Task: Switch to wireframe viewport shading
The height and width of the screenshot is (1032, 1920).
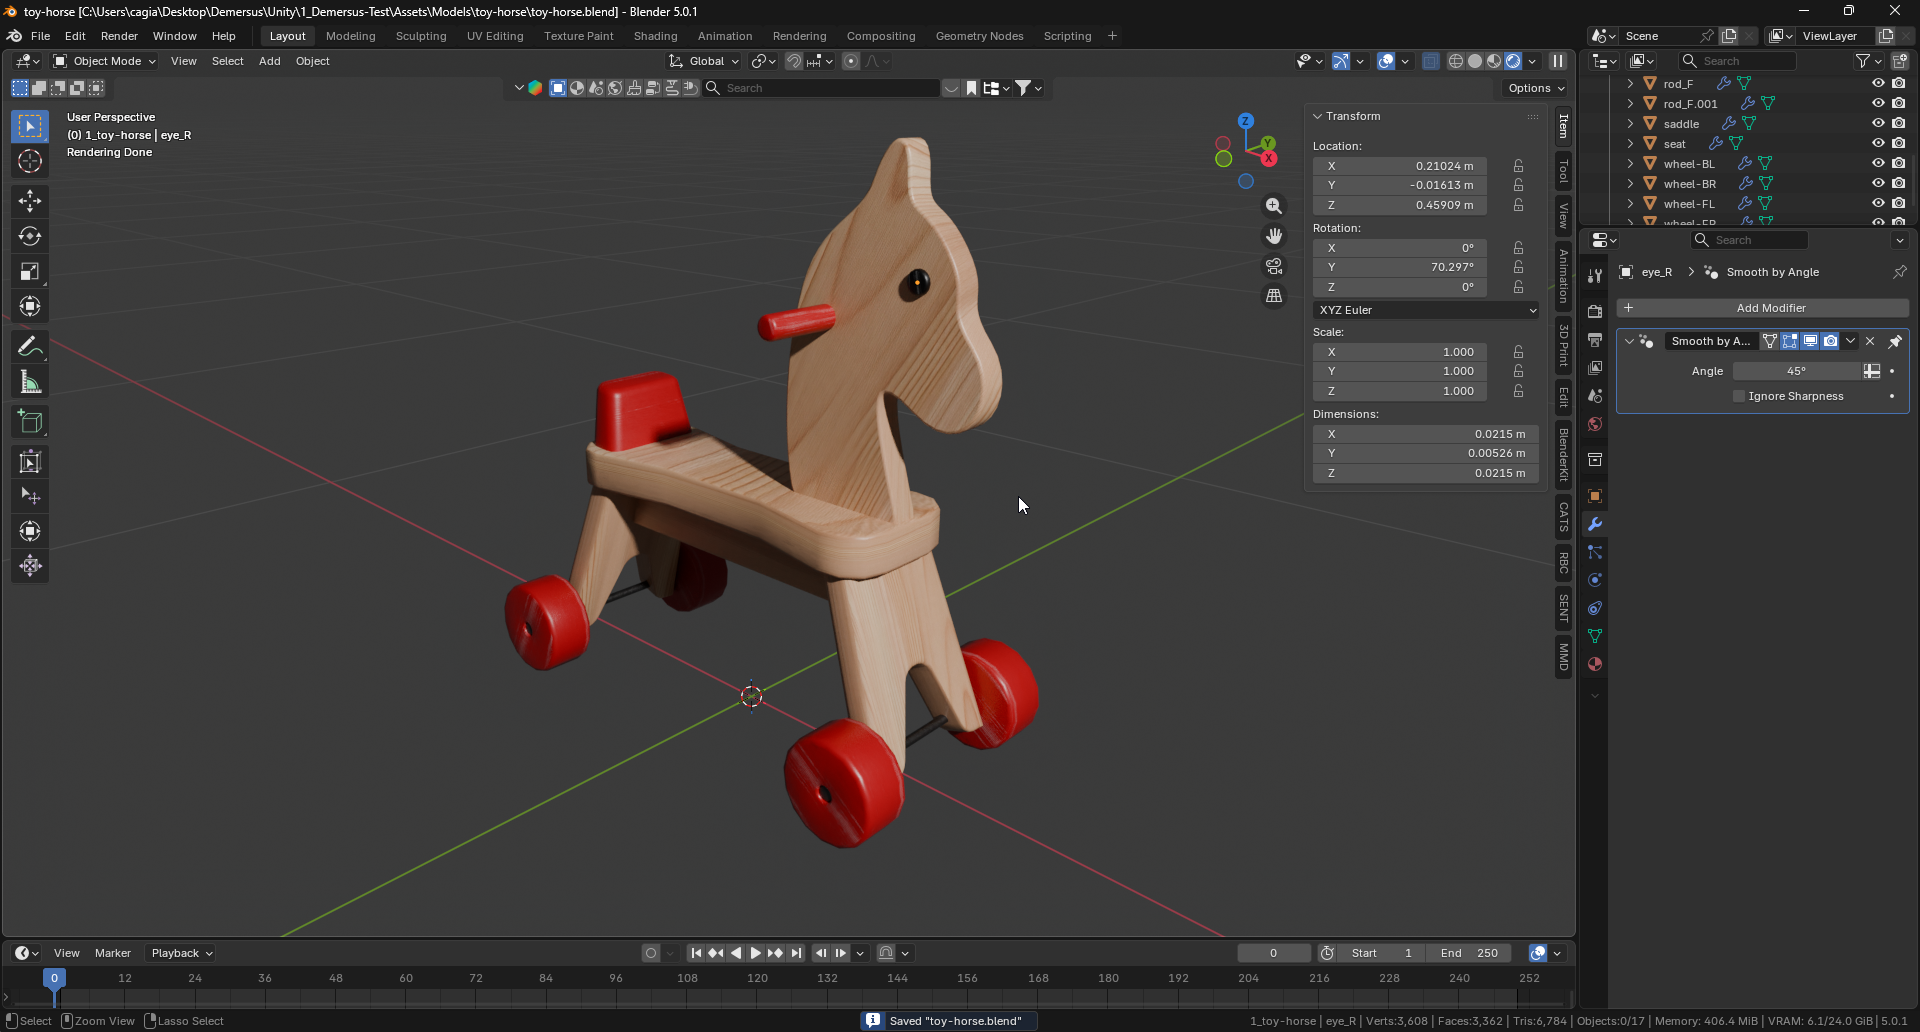Action: 1456,61
